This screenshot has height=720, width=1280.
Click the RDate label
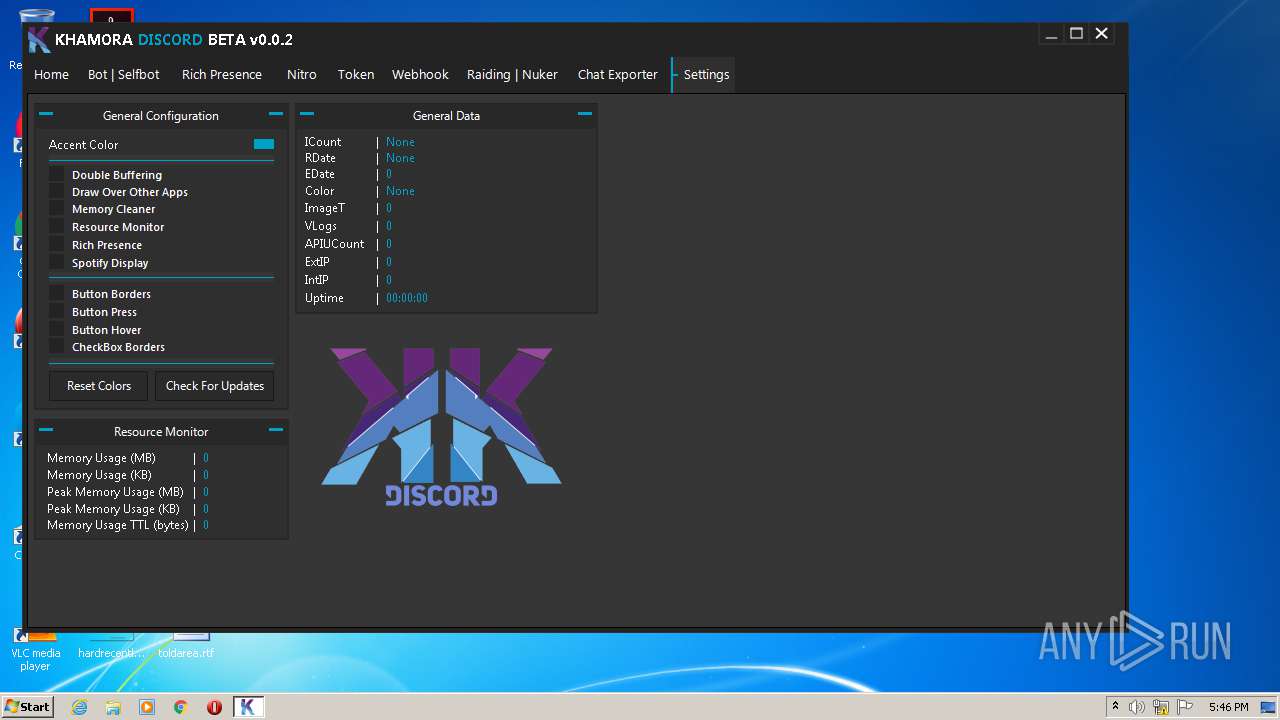320,158
